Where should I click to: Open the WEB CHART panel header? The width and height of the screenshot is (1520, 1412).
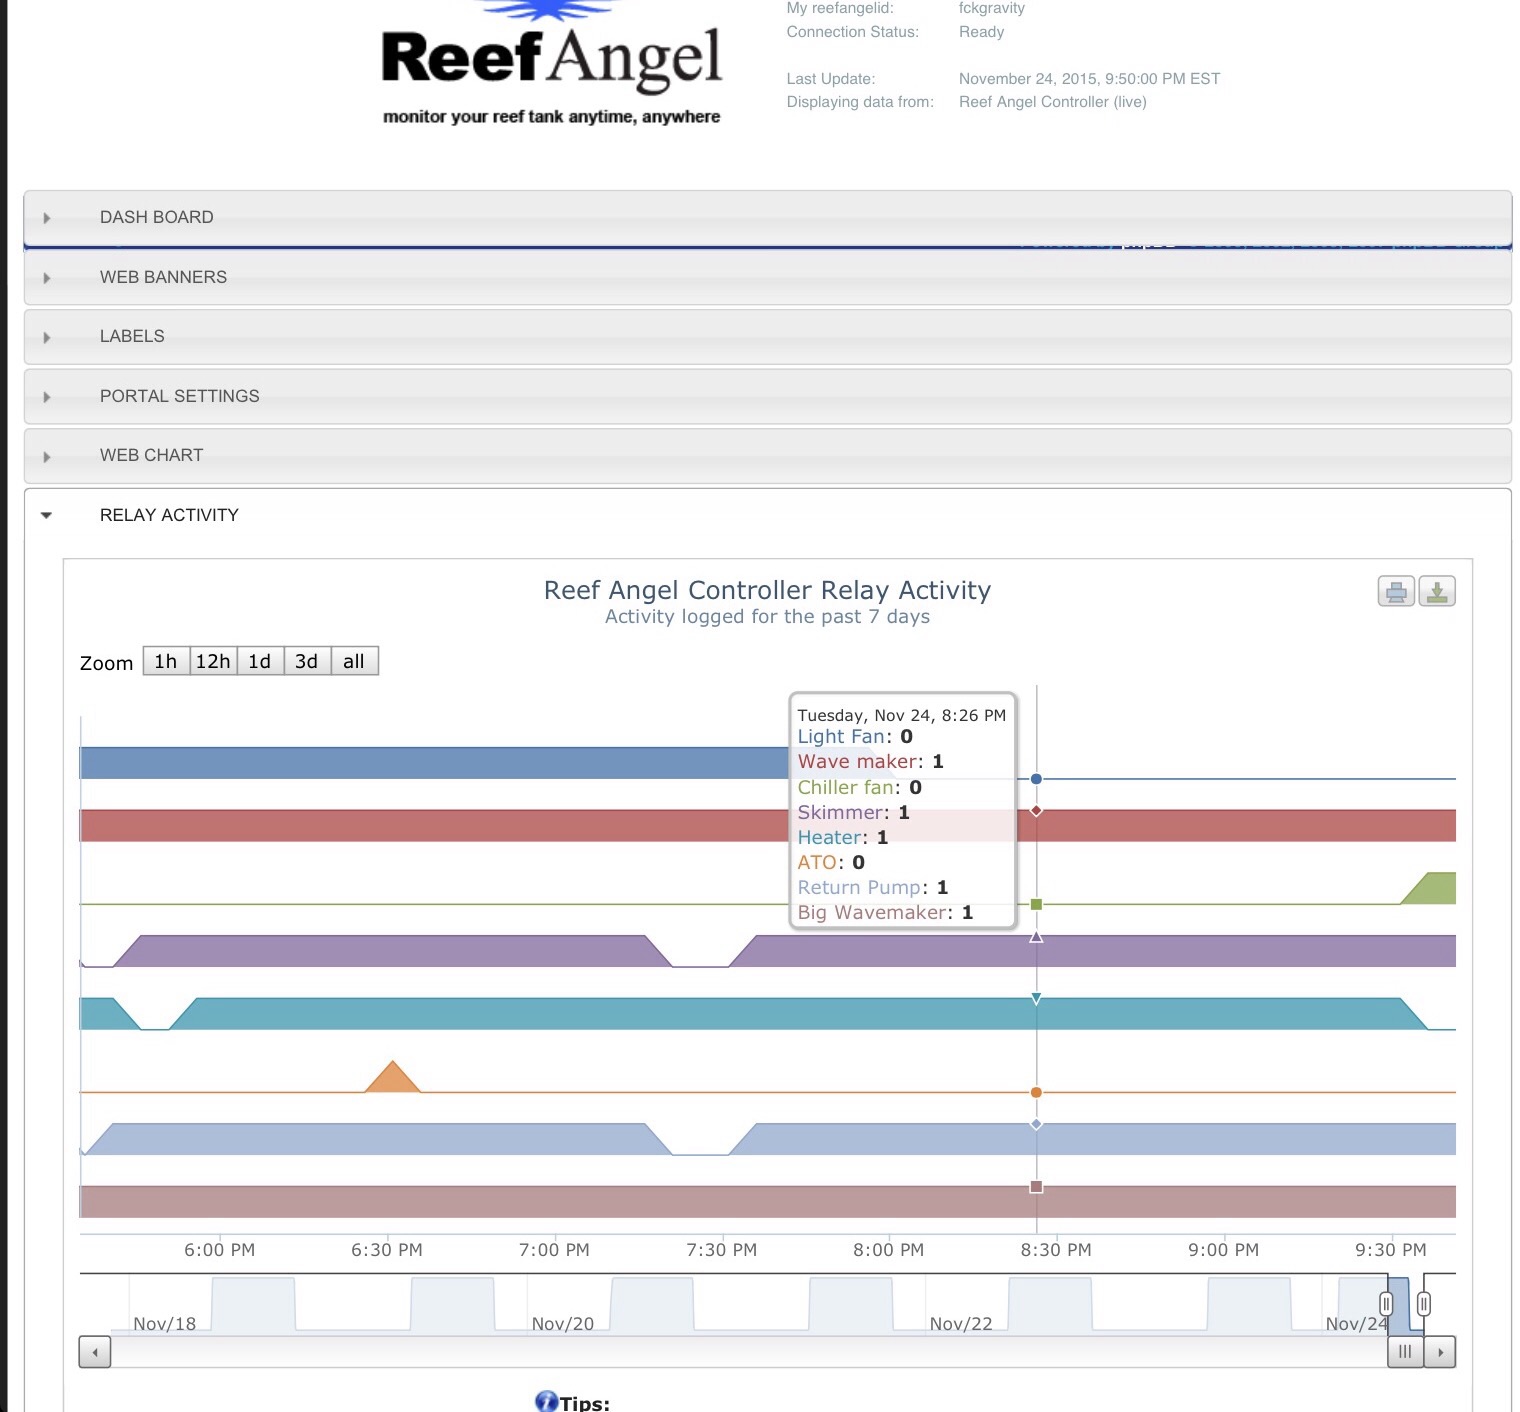pos(767,456)
